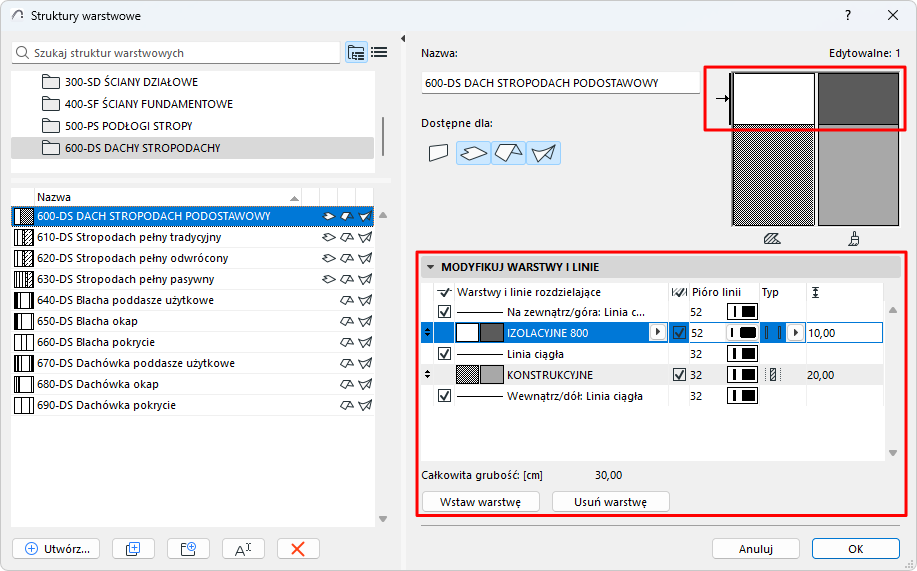The height and width of the screenshot is (571, 917).
Task: Click the red delete X button
Action: click(298, 549)
